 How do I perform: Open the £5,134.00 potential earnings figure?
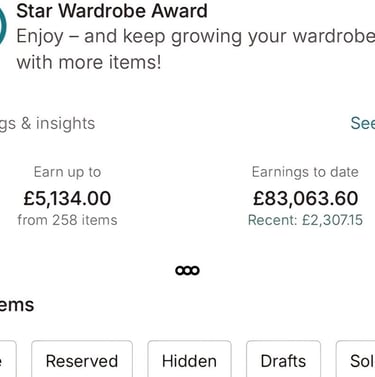(x=67, y=198)
